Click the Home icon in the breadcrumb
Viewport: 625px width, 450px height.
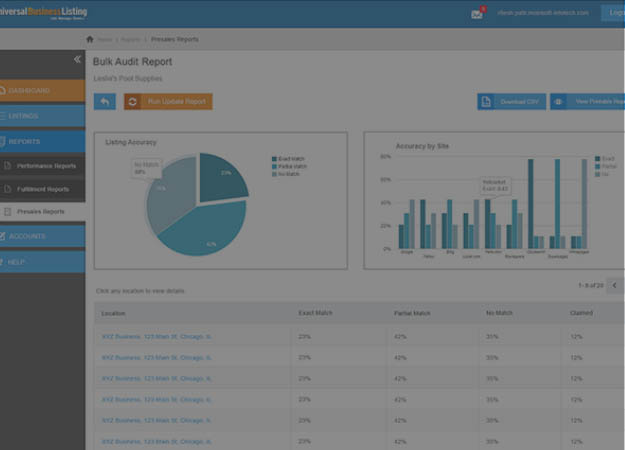coord(90,39)
